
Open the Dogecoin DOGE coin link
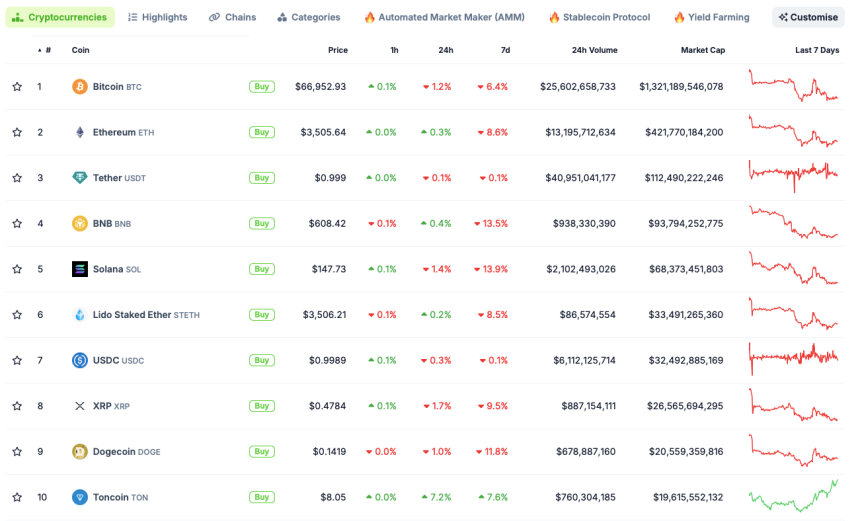(x=127, y=451)
